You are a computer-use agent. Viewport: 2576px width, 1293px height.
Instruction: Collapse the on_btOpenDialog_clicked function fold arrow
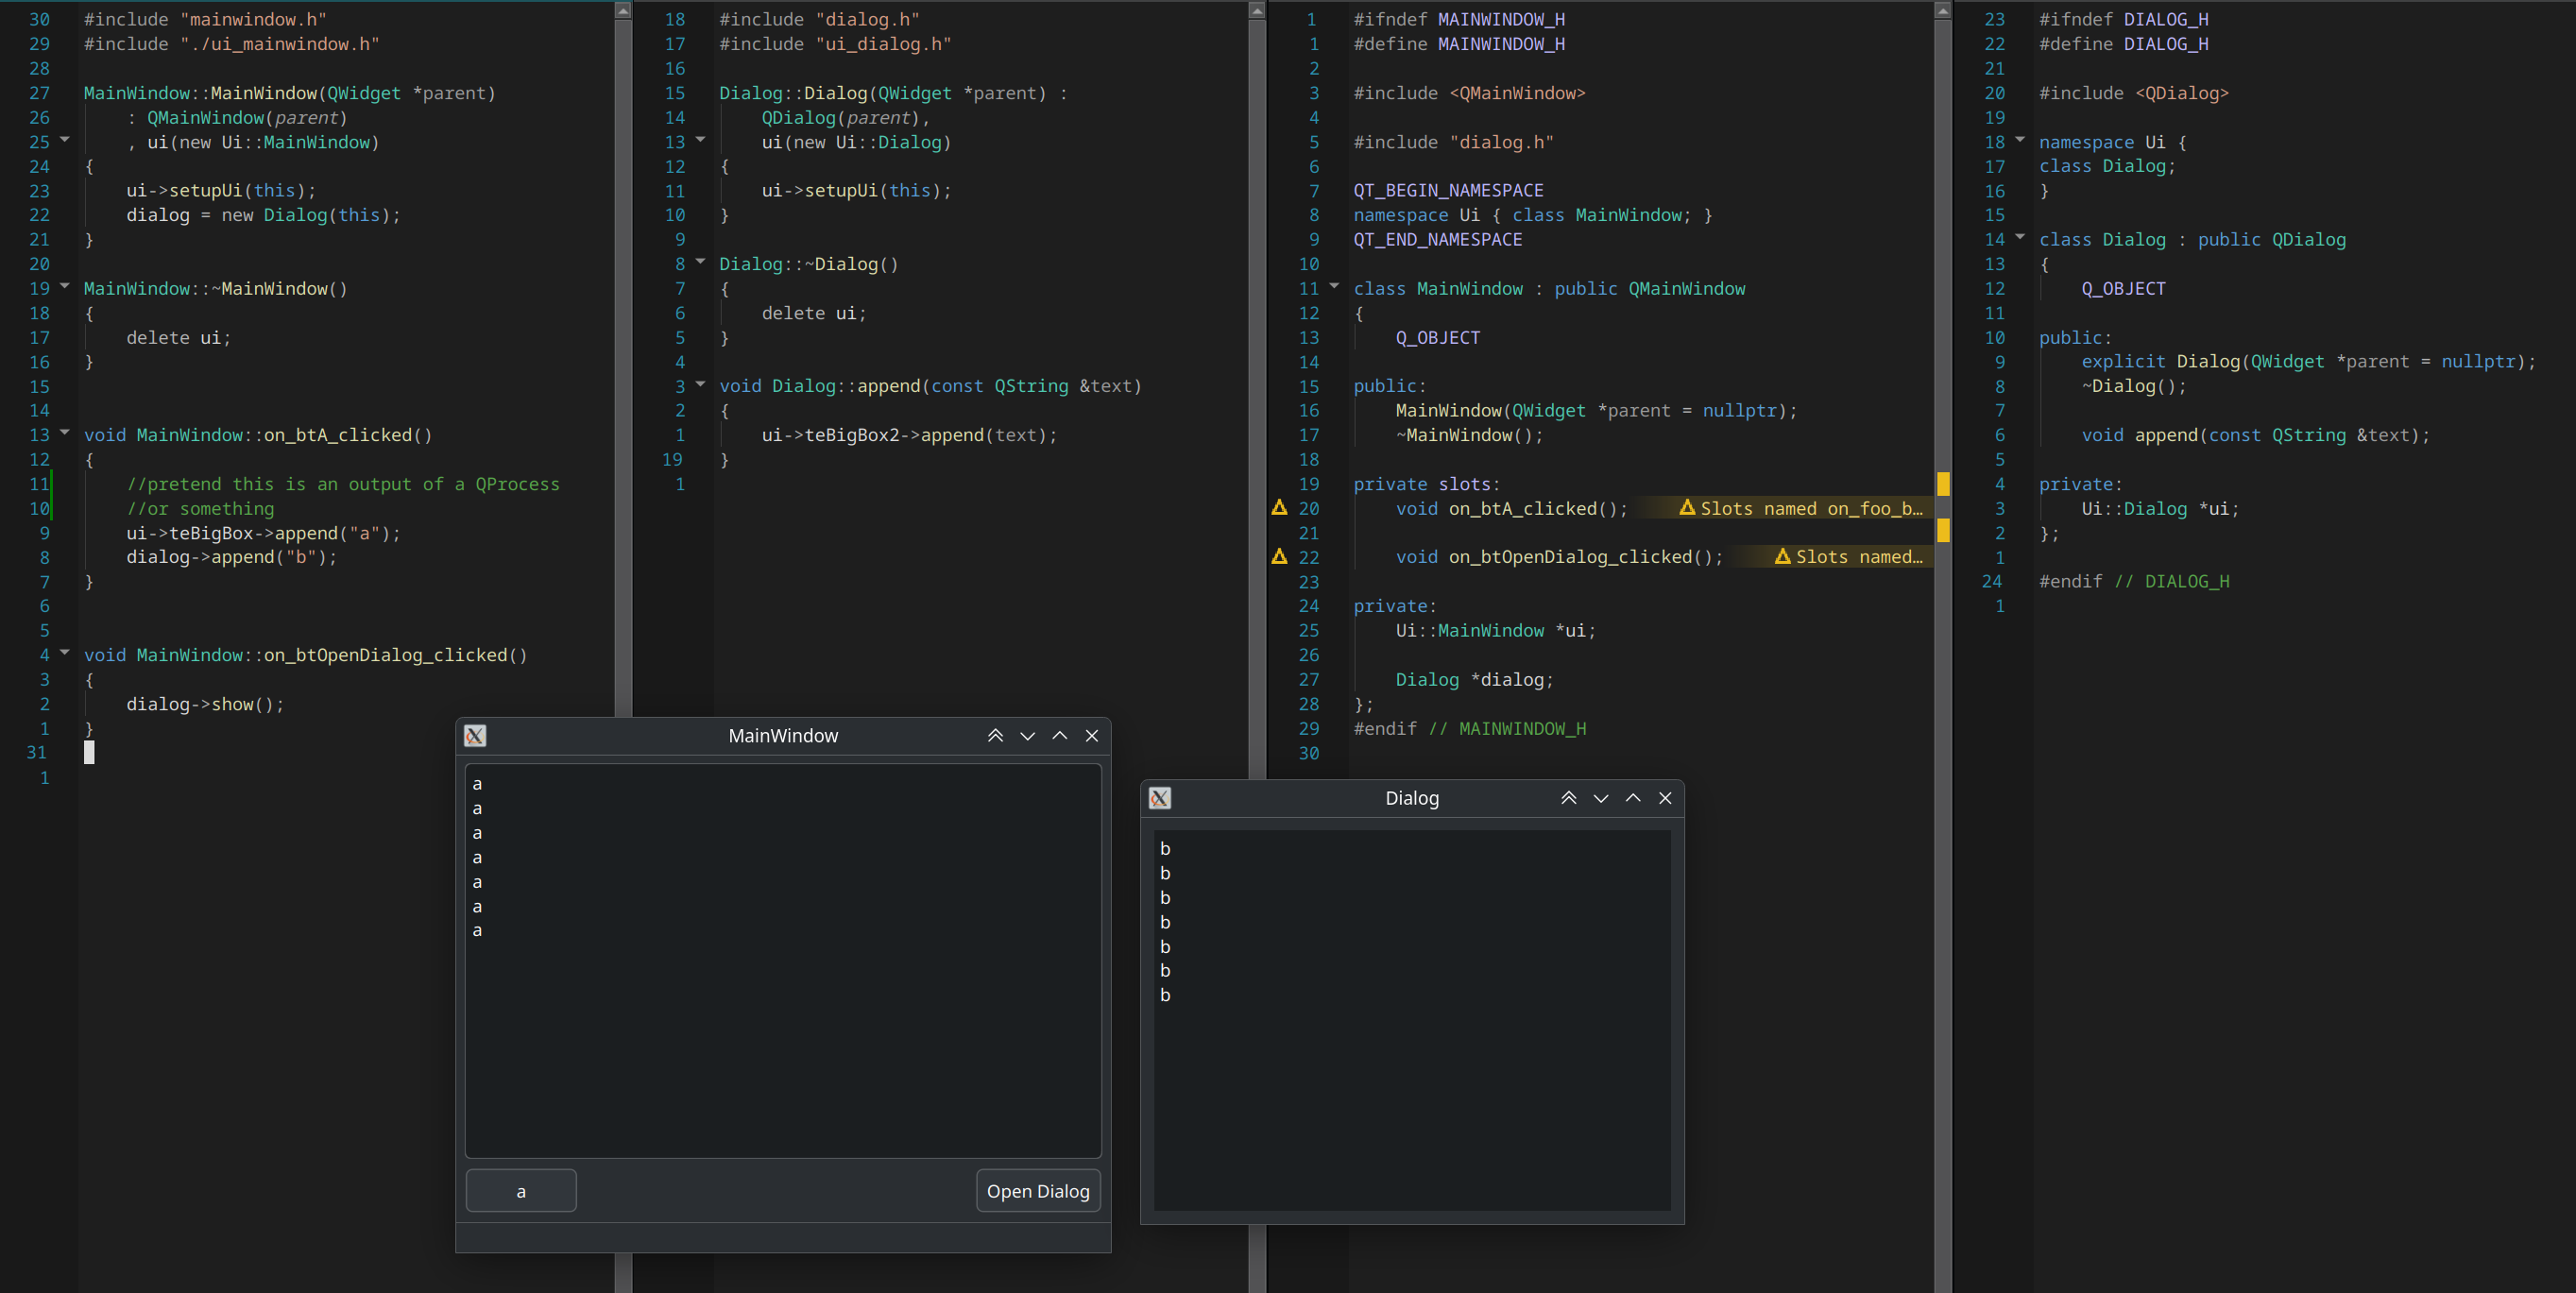click(65, 653)
